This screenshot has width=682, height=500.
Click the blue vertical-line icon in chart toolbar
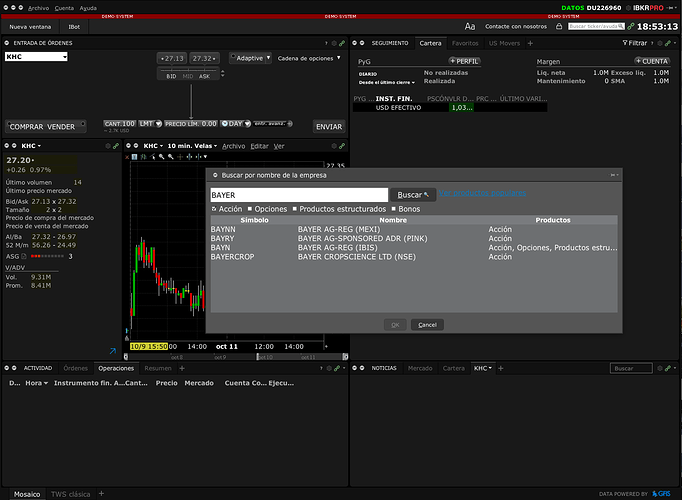point(189,157)
